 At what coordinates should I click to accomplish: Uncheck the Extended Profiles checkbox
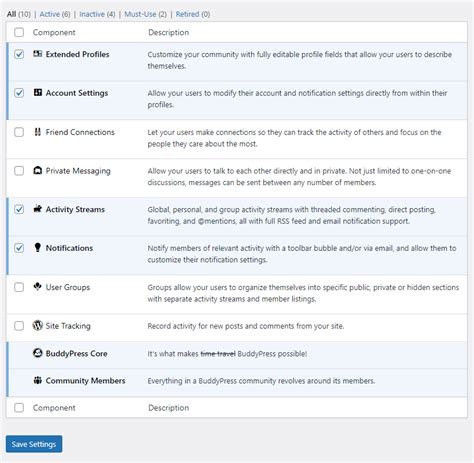[19, 54]
